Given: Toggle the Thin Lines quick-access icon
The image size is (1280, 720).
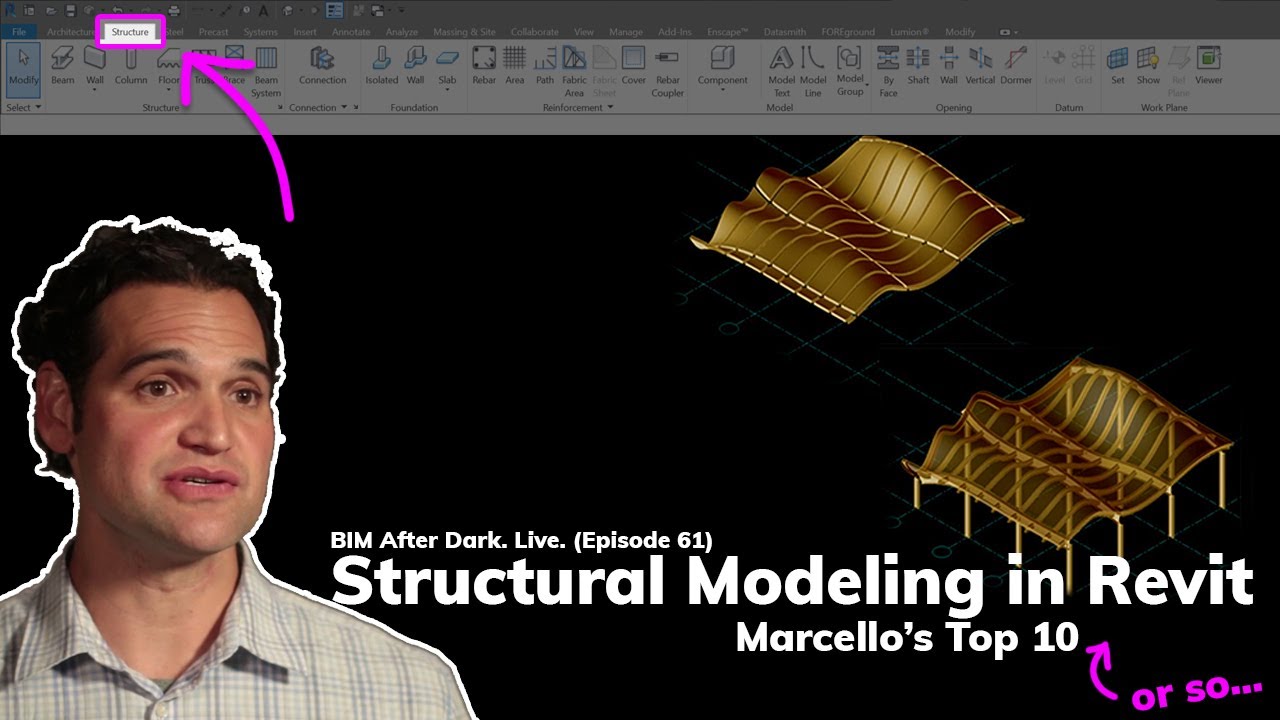Looking at the screenshot, I should 334,11.
